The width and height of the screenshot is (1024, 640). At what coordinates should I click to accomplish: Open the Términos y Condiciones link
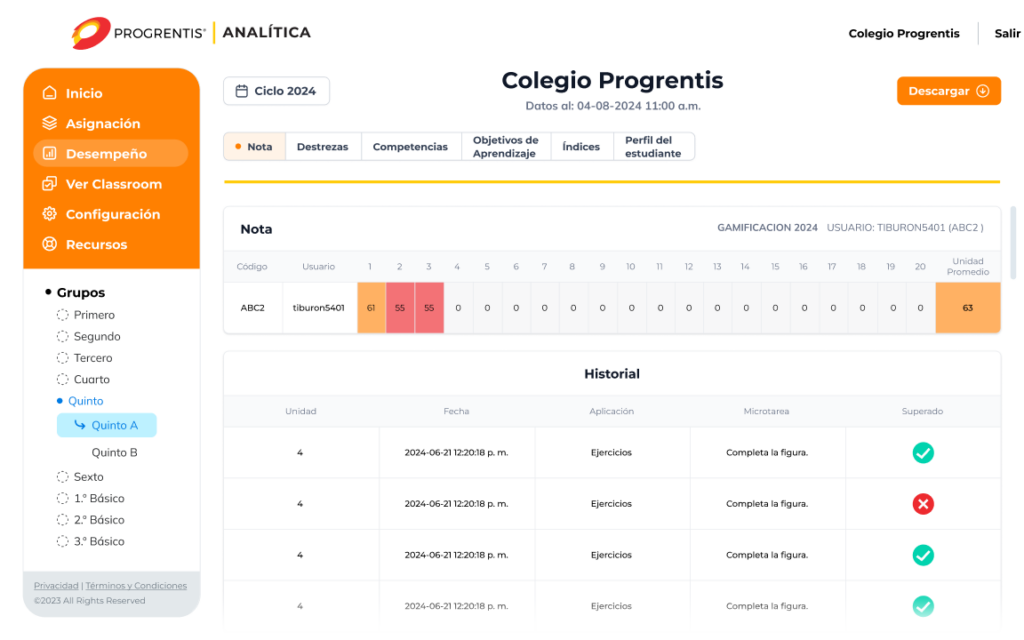[x=136, y=586]
